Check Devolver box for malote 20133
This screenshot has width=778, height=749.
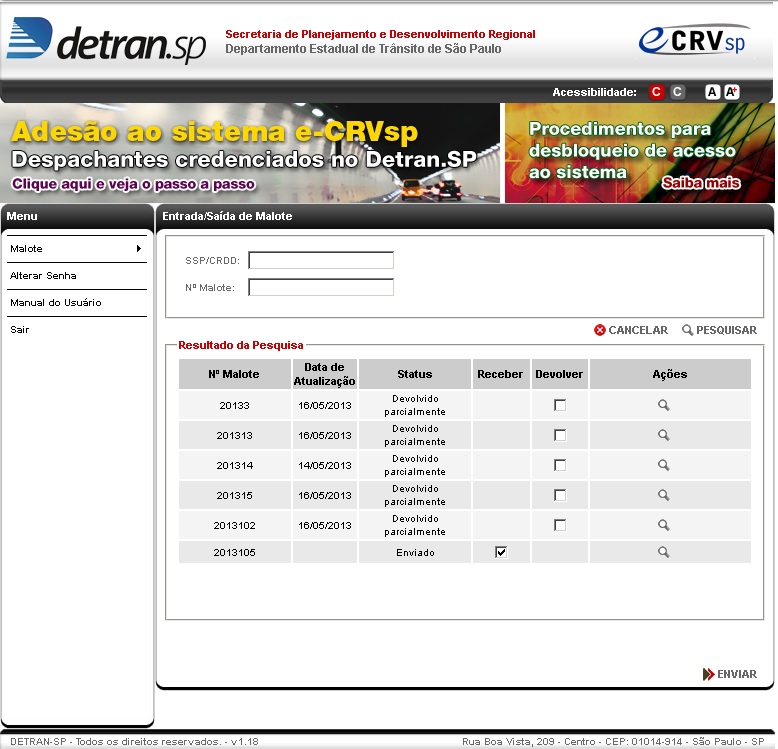[x=560, y=405]
